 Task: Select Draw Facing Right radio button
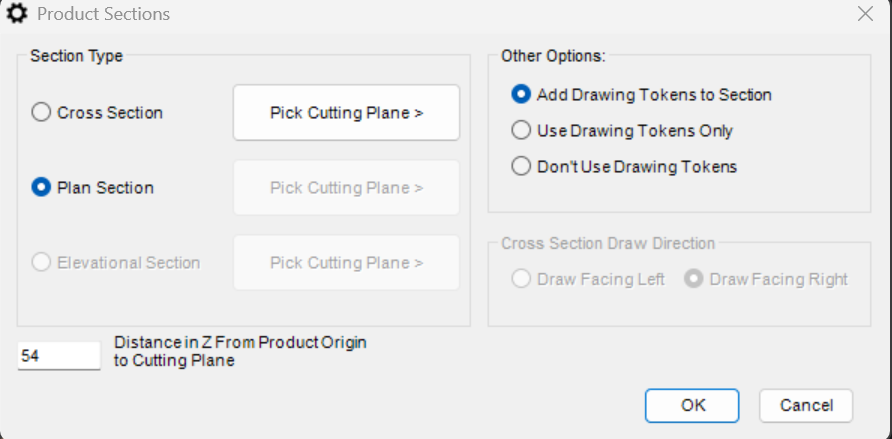click(693, 280)
